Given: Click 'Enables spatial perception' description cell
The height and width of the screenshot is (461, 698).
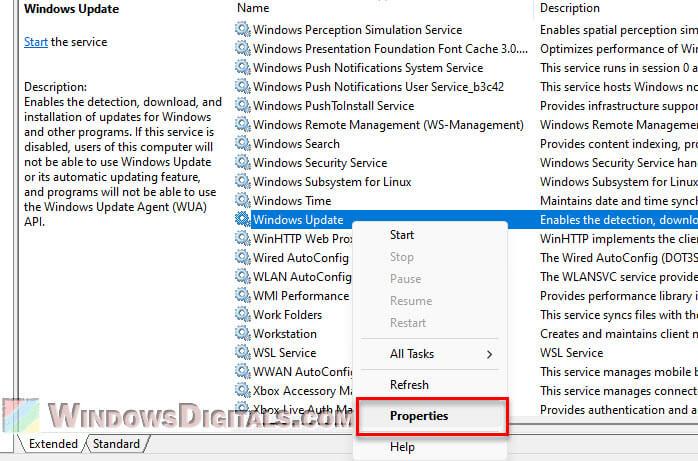Looking at the screenshot, I should pyautogui.click(x=619, y=29).
